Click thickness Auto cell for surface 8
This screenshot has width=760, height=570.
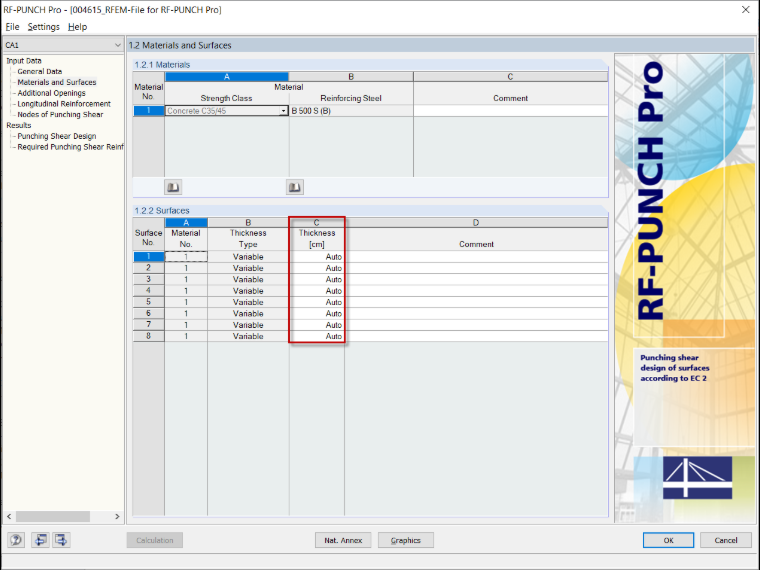tap(317, 336)
